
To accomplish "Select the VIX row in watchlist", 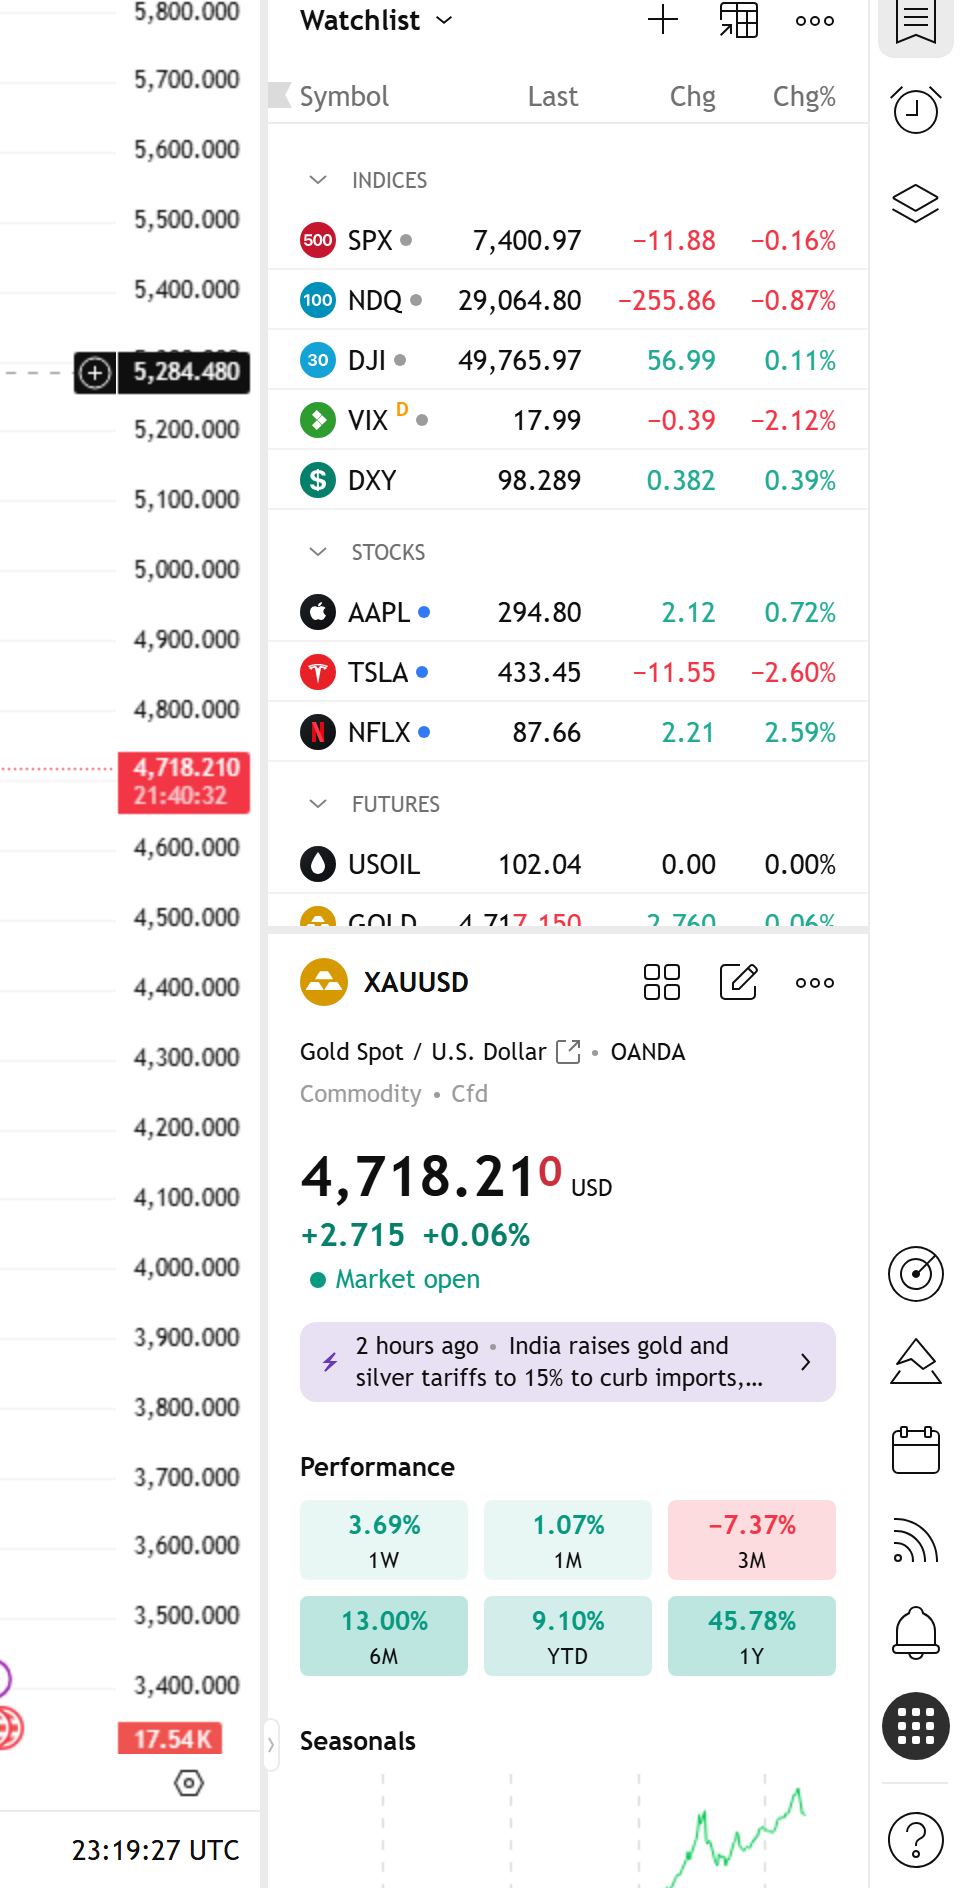I will (x=568, y=420).
